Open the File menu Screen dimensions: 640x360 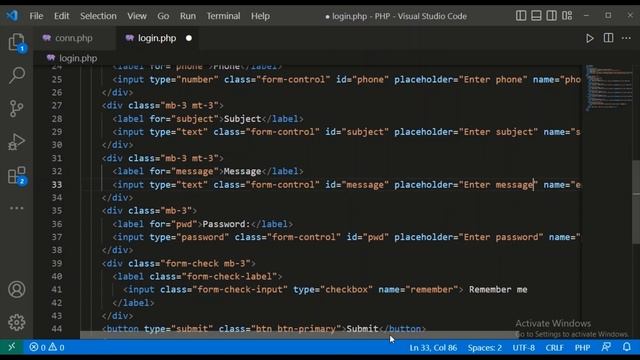click(x=36, y=16)
